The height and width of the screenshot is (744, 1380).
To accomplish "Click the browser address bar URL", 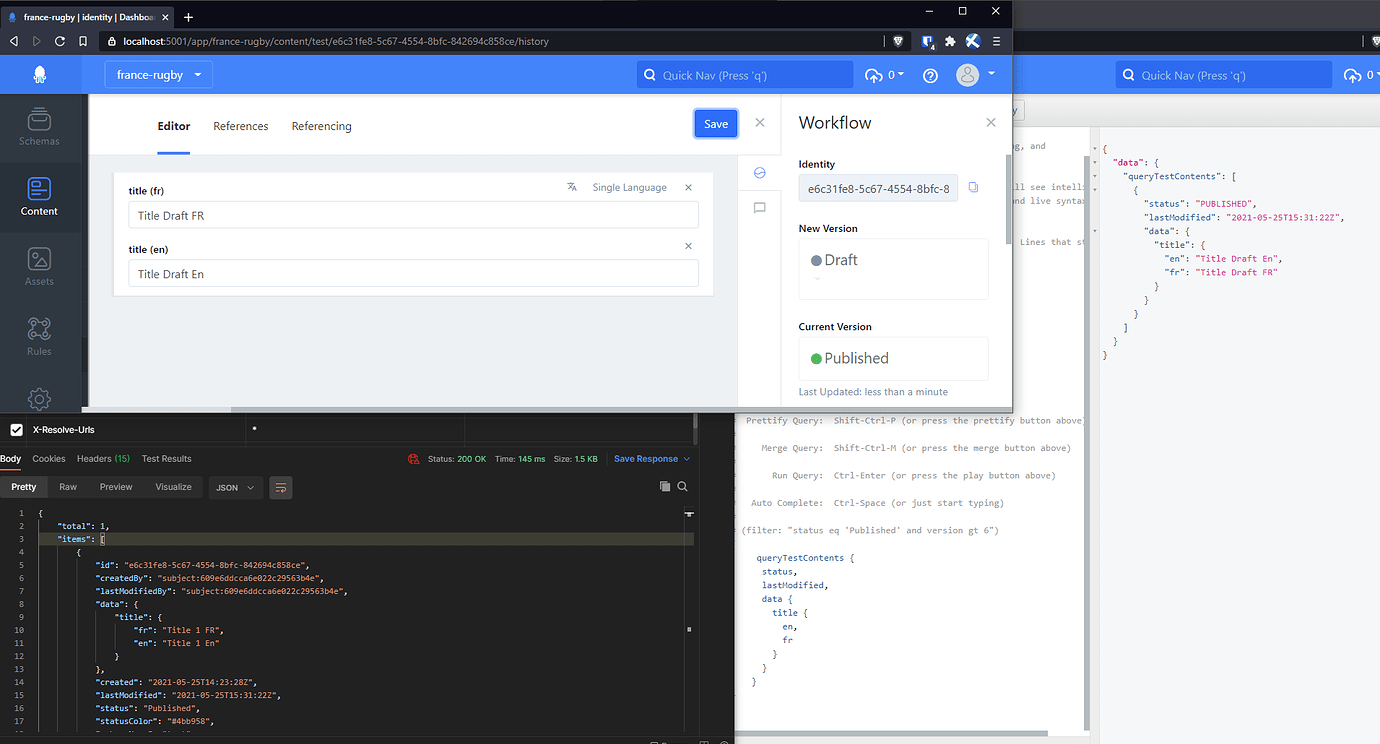I will tap(336, 41).
